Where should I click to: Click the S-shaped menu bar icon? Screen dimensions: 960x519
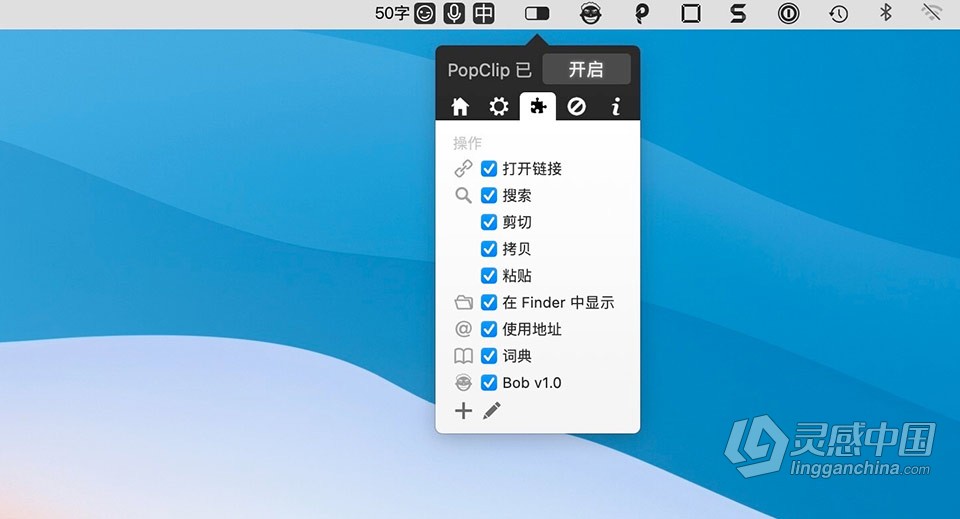pyautogui.click(x=738, y=13)
